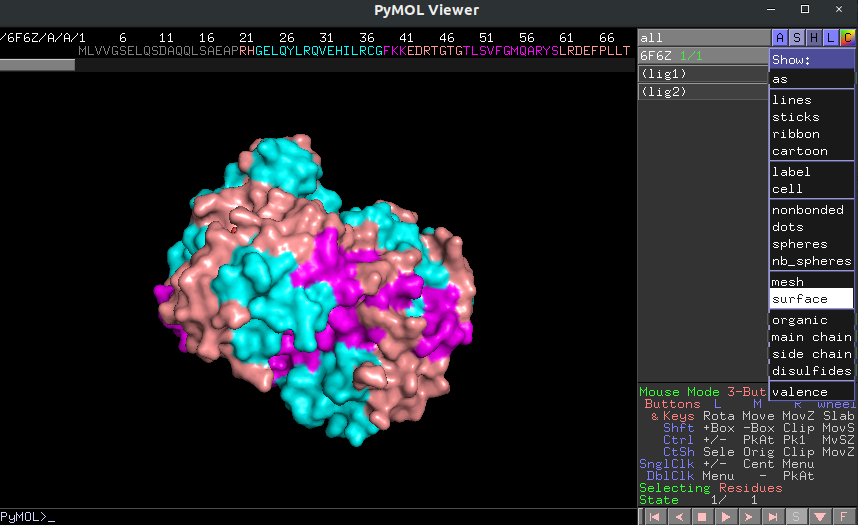Toggle fullscreen with F button
The height and width of the screenshot is (525, 858).
[843, 517]
